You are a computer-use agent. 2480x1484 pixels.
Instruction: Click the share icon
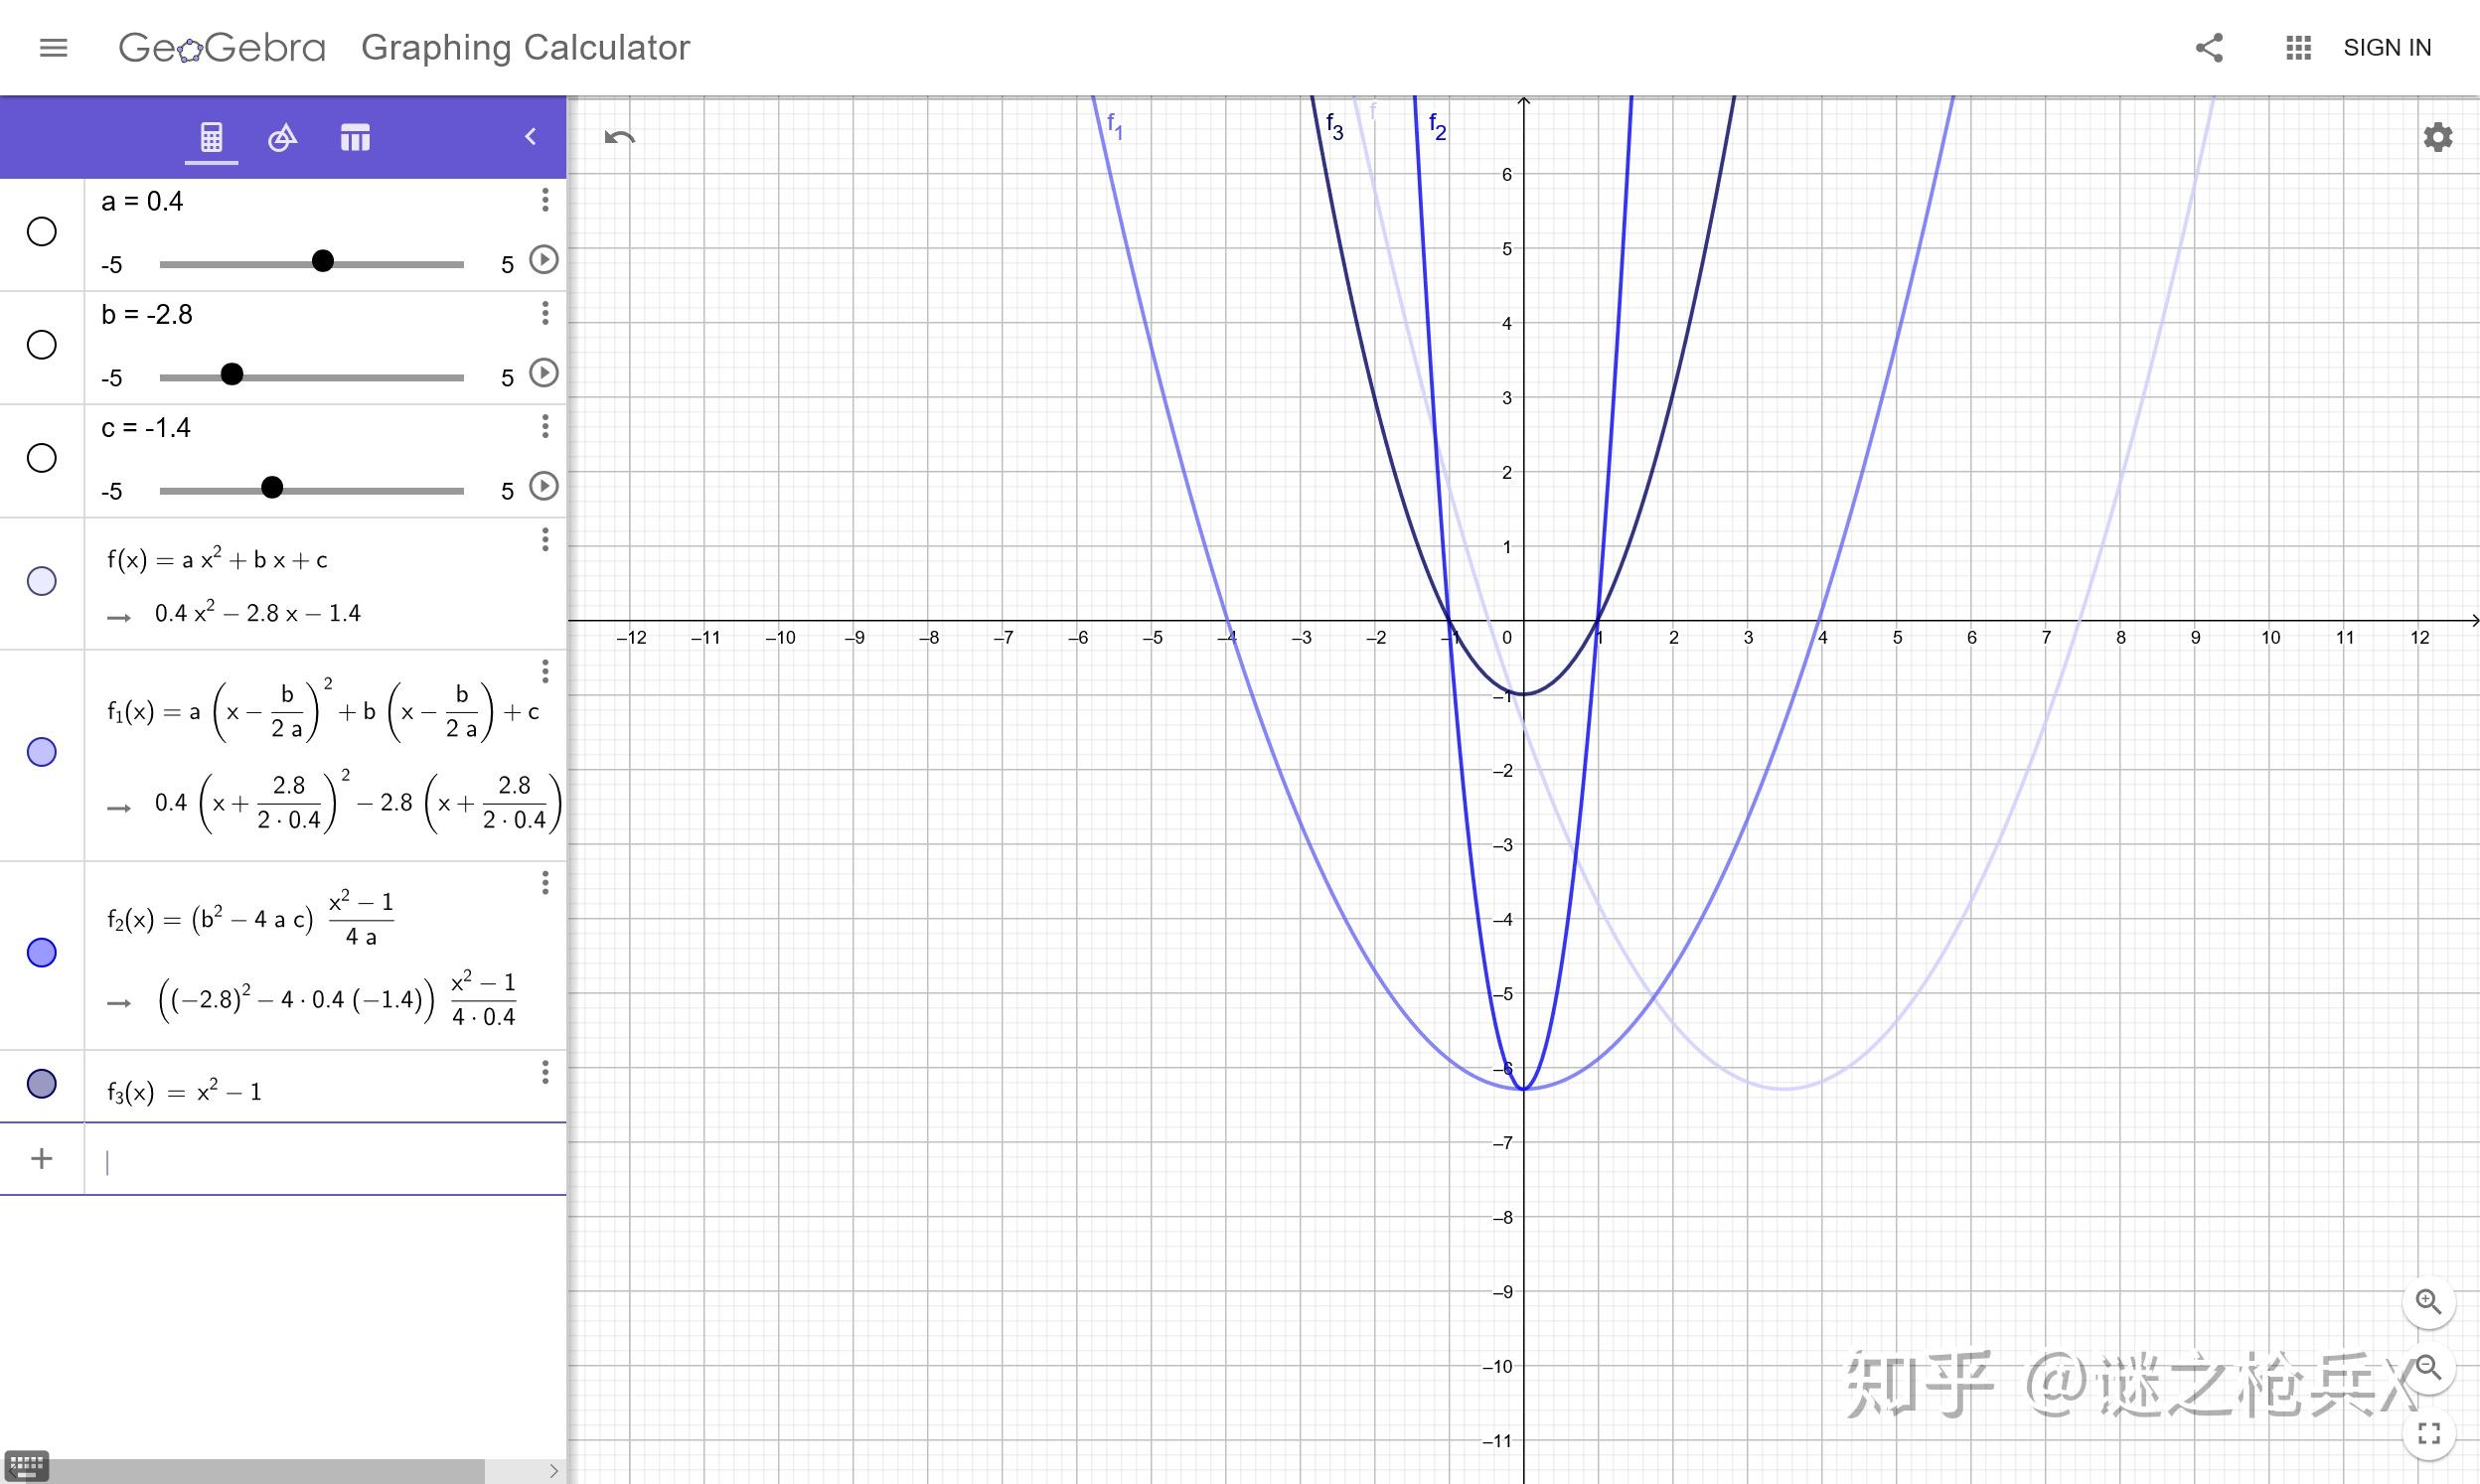pyautogui.click(x=2209, y=47)
